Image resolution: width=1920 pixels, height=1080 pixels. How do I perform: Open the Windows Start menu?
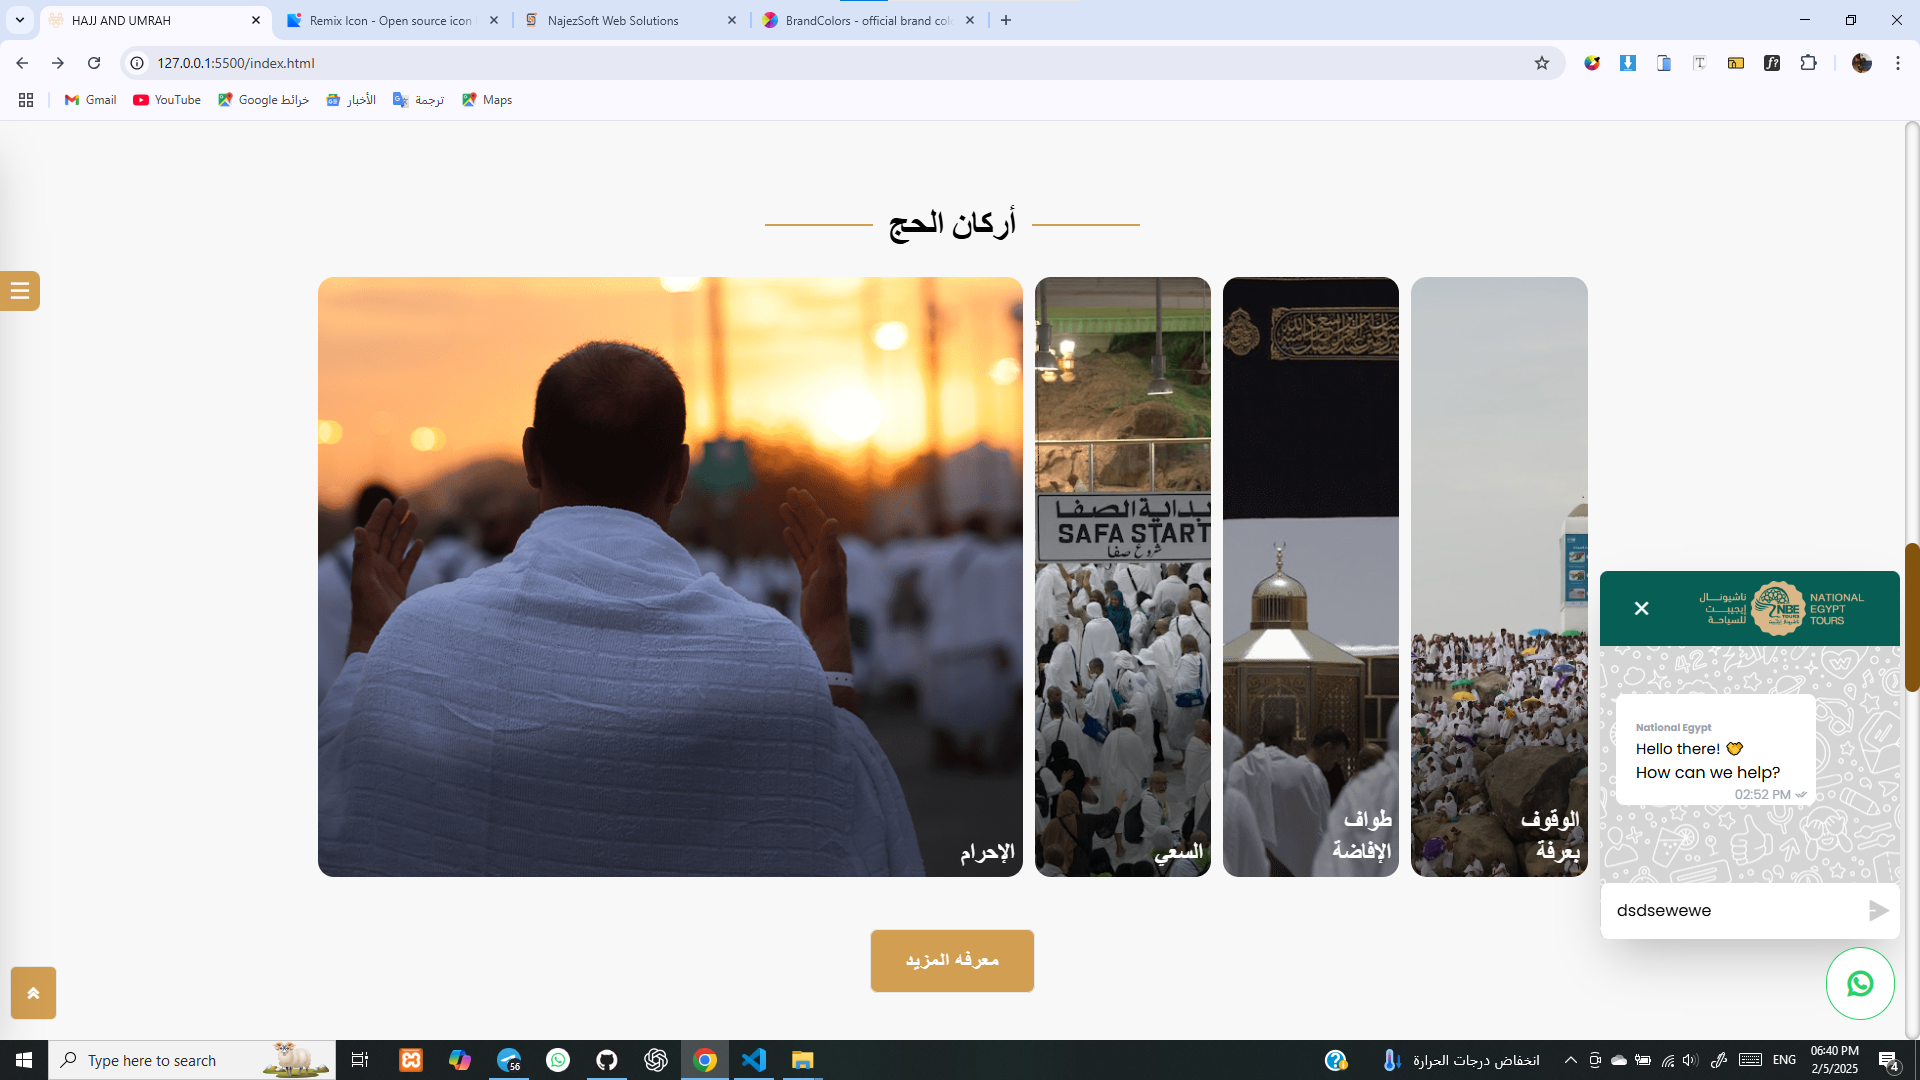24,1060
